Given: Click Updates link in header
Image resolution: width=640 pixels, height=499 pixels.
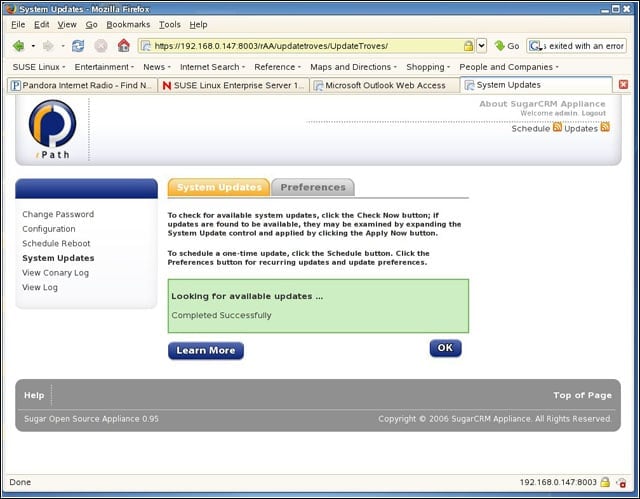Looking at the screenshot, I should point(581,129).
